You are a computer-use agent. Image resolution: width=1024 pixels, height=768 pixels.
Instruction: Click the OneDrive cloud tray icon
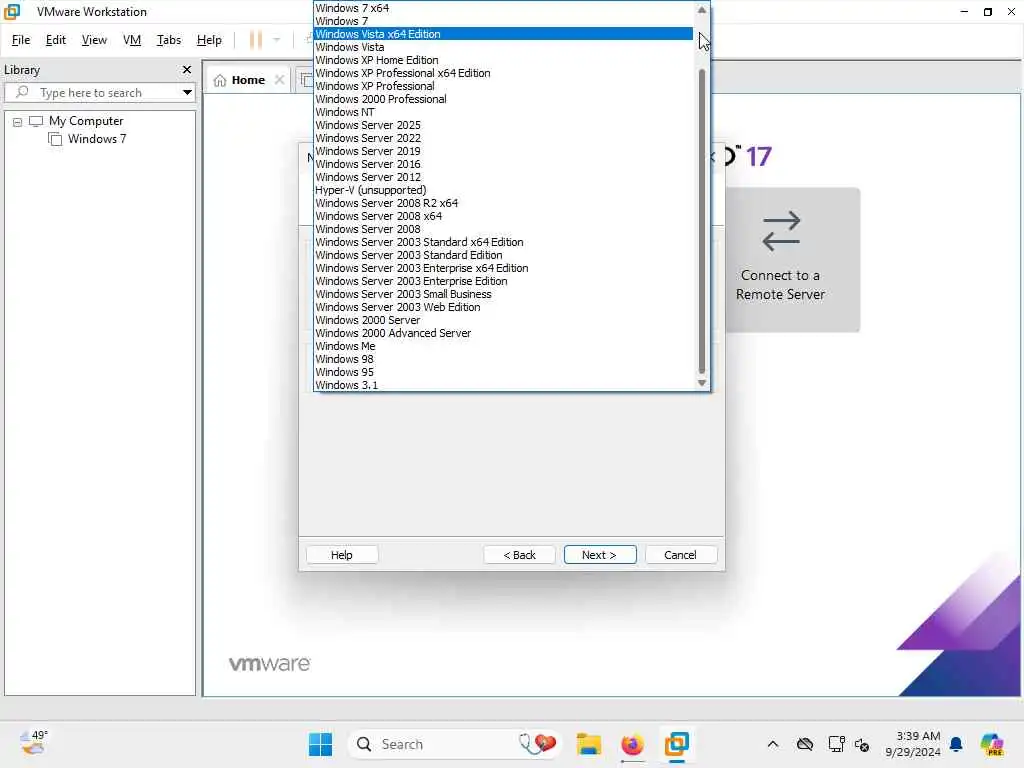805,744
